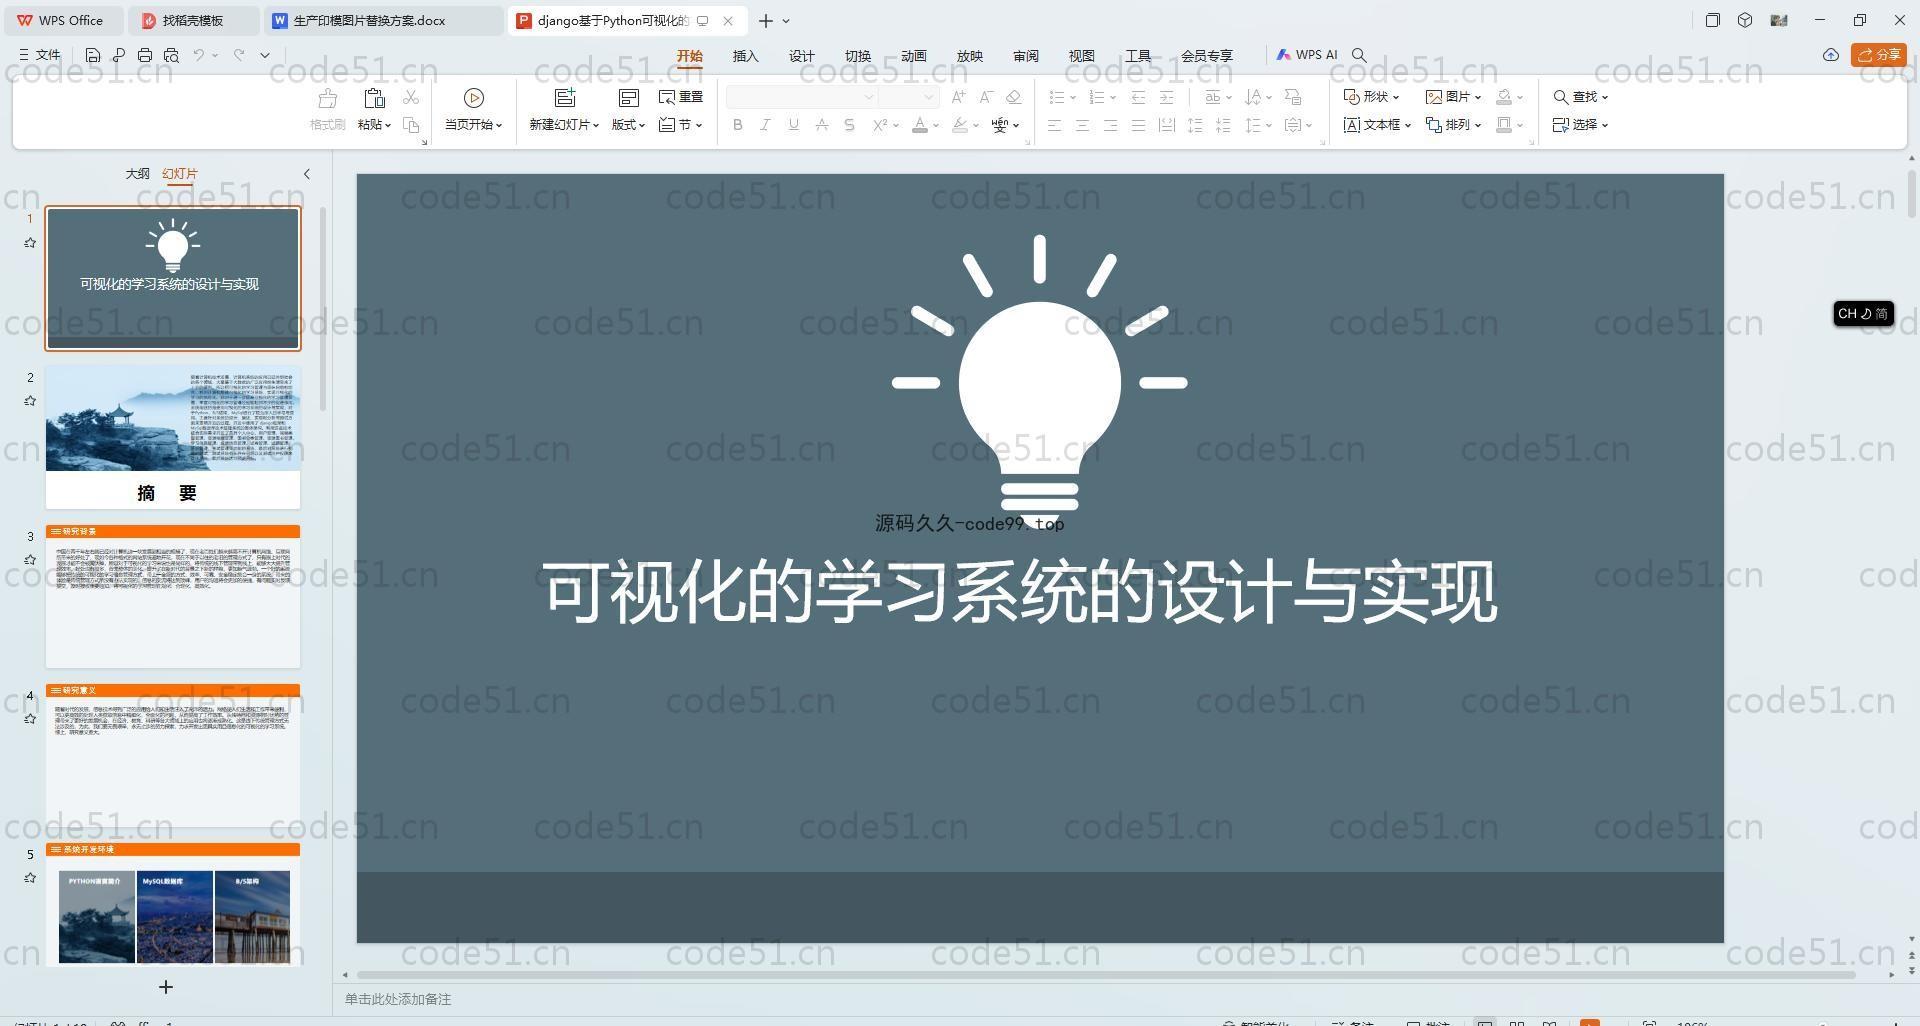Click the New Slide (新建幻灯片) icon
The width and height of the screenshot is (1920, 1026).
(x=565, y=98)
